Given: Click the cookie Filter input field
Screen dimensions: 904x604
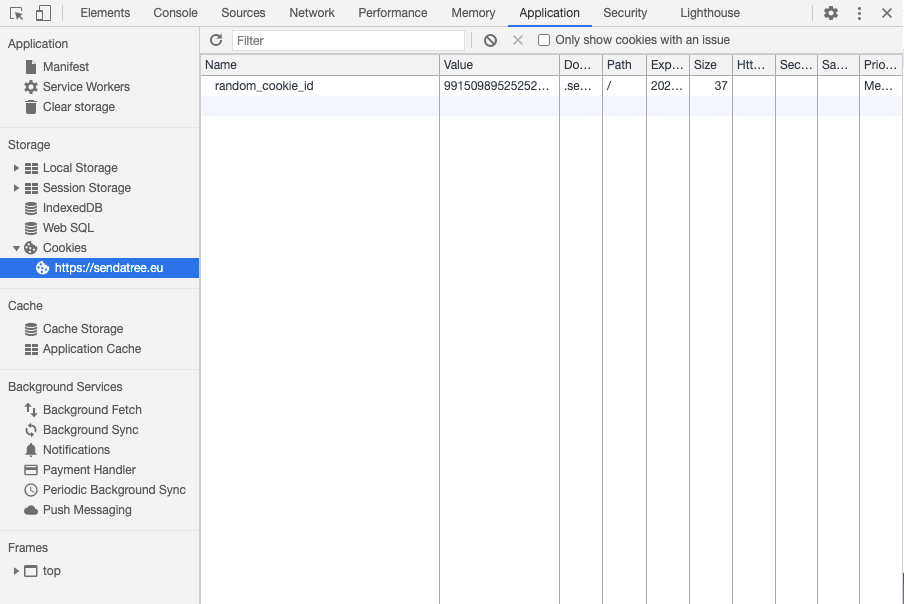Looking at the screenshot, I should click(x=348, y=40).
